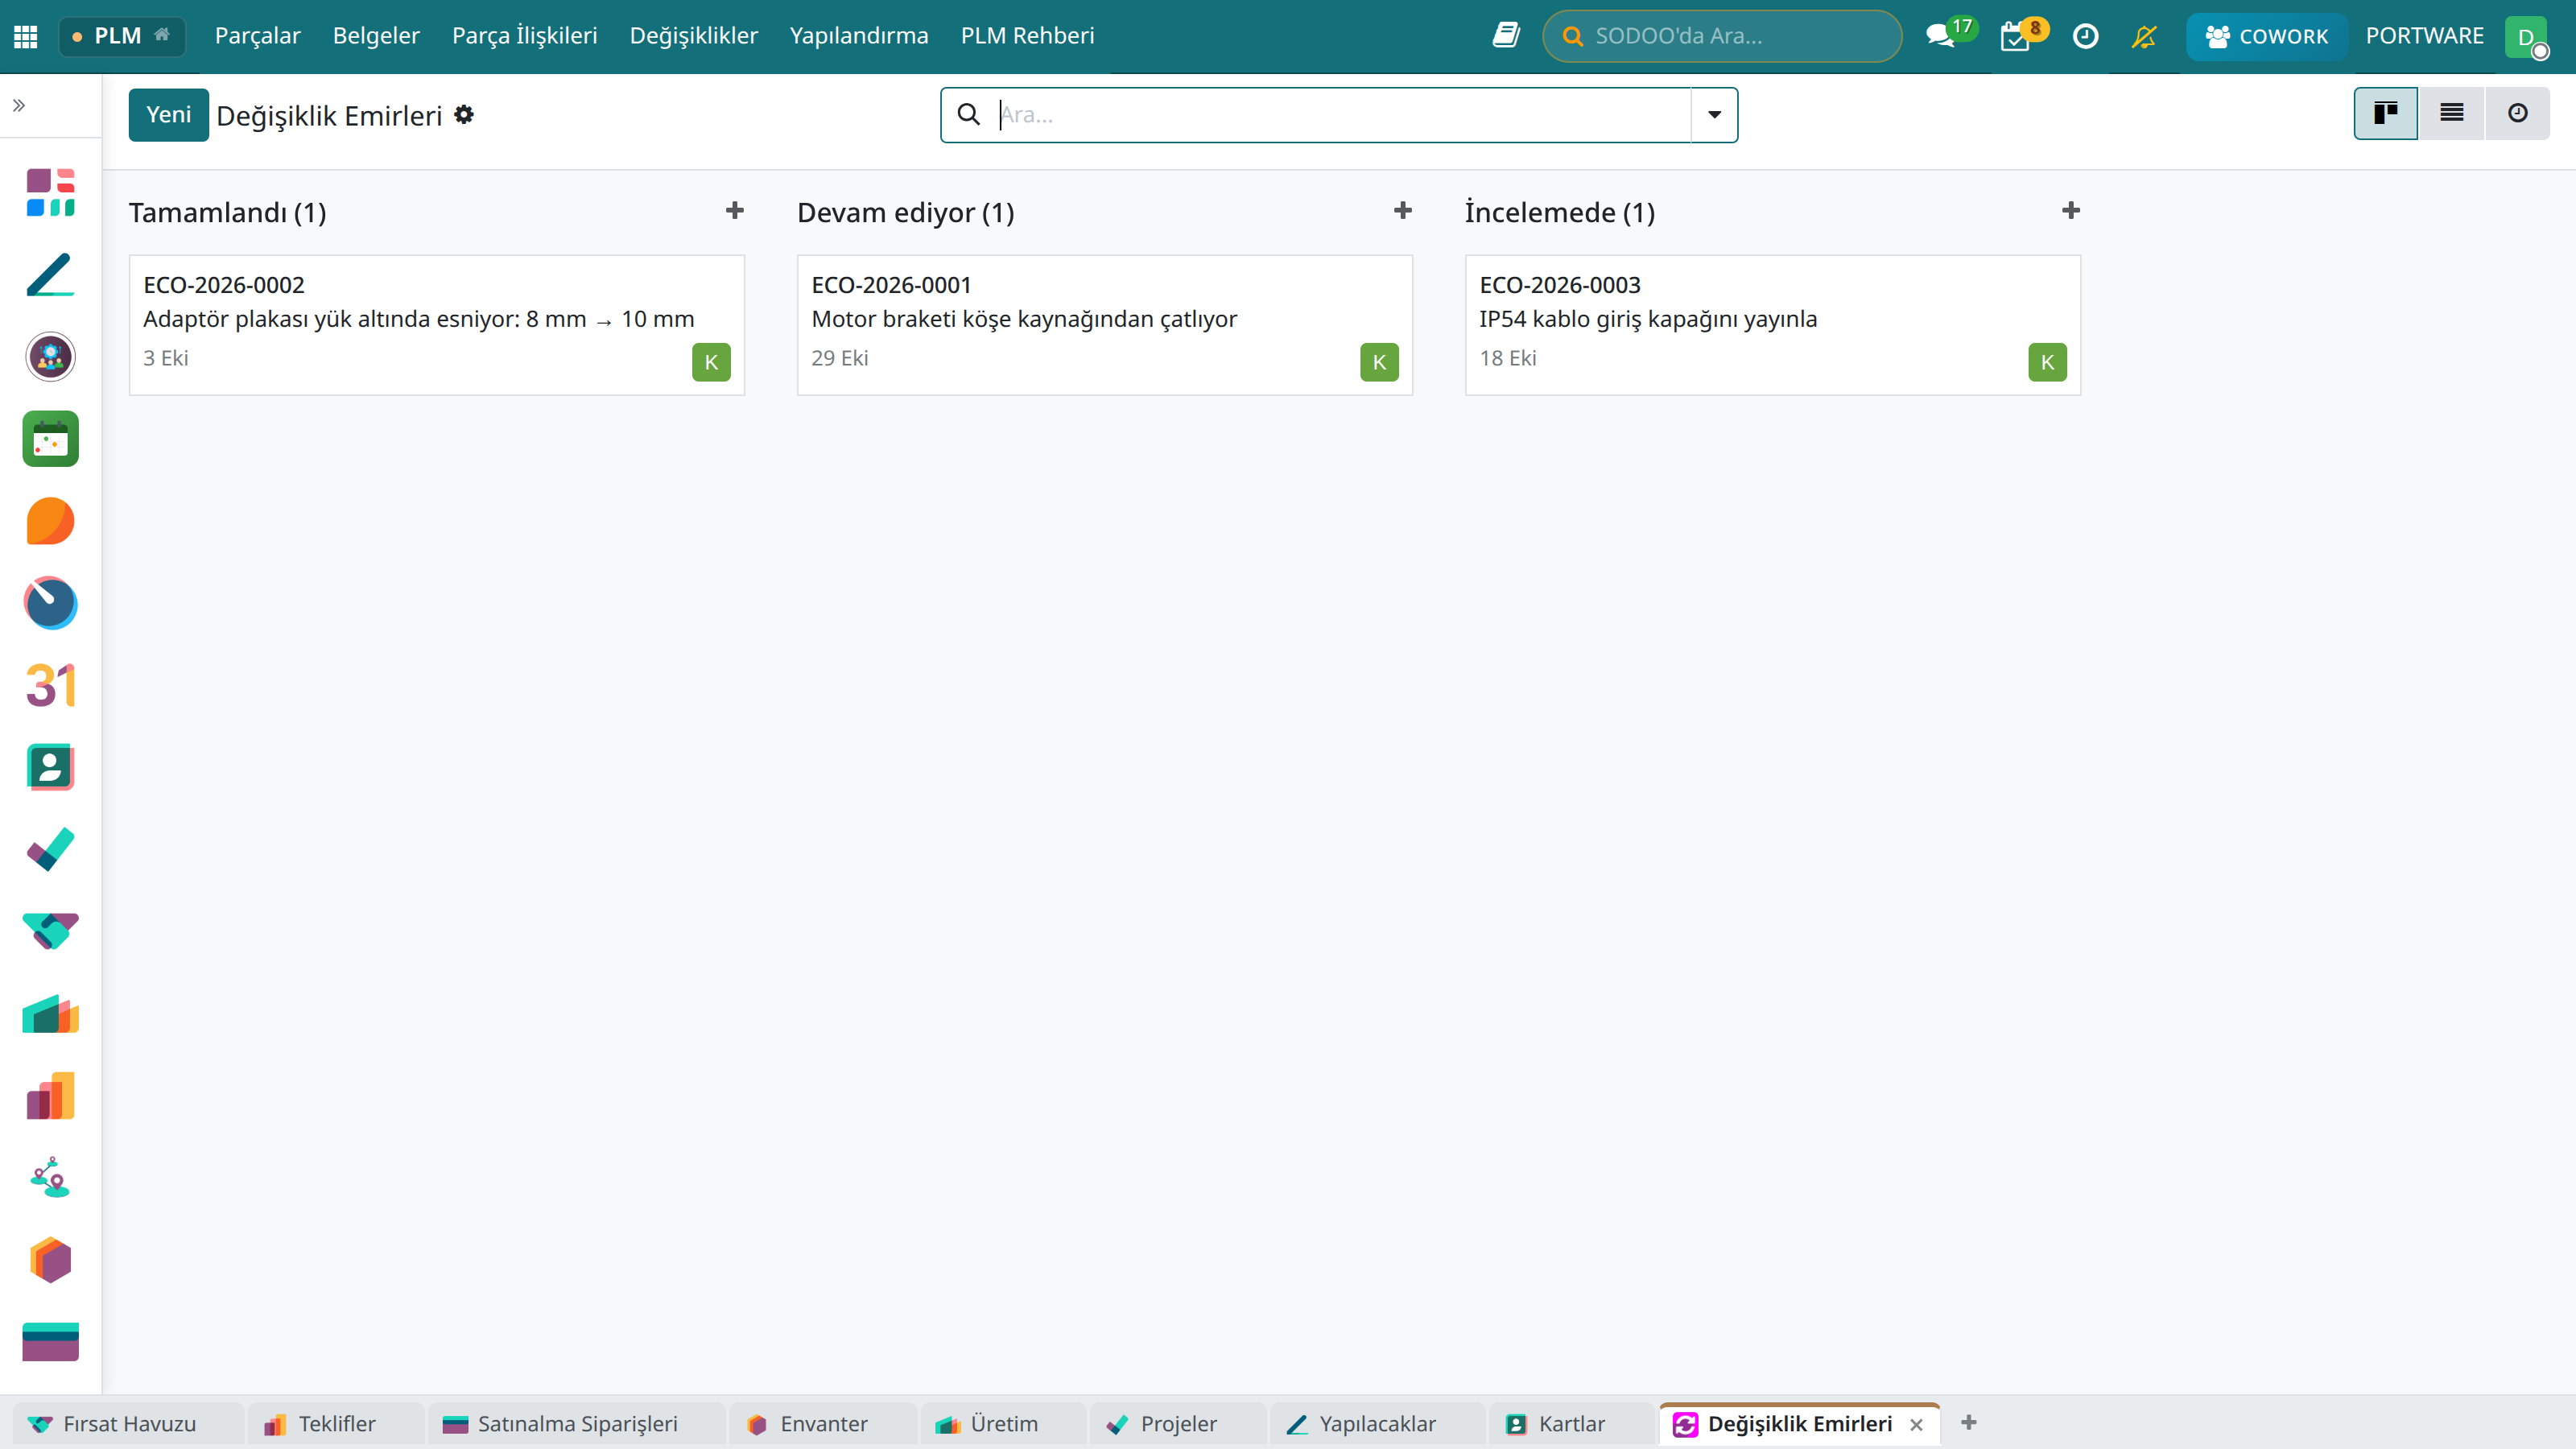Open the contacts app in sidebar
Screen dimensions: 2576x1449
pos(50,767)
